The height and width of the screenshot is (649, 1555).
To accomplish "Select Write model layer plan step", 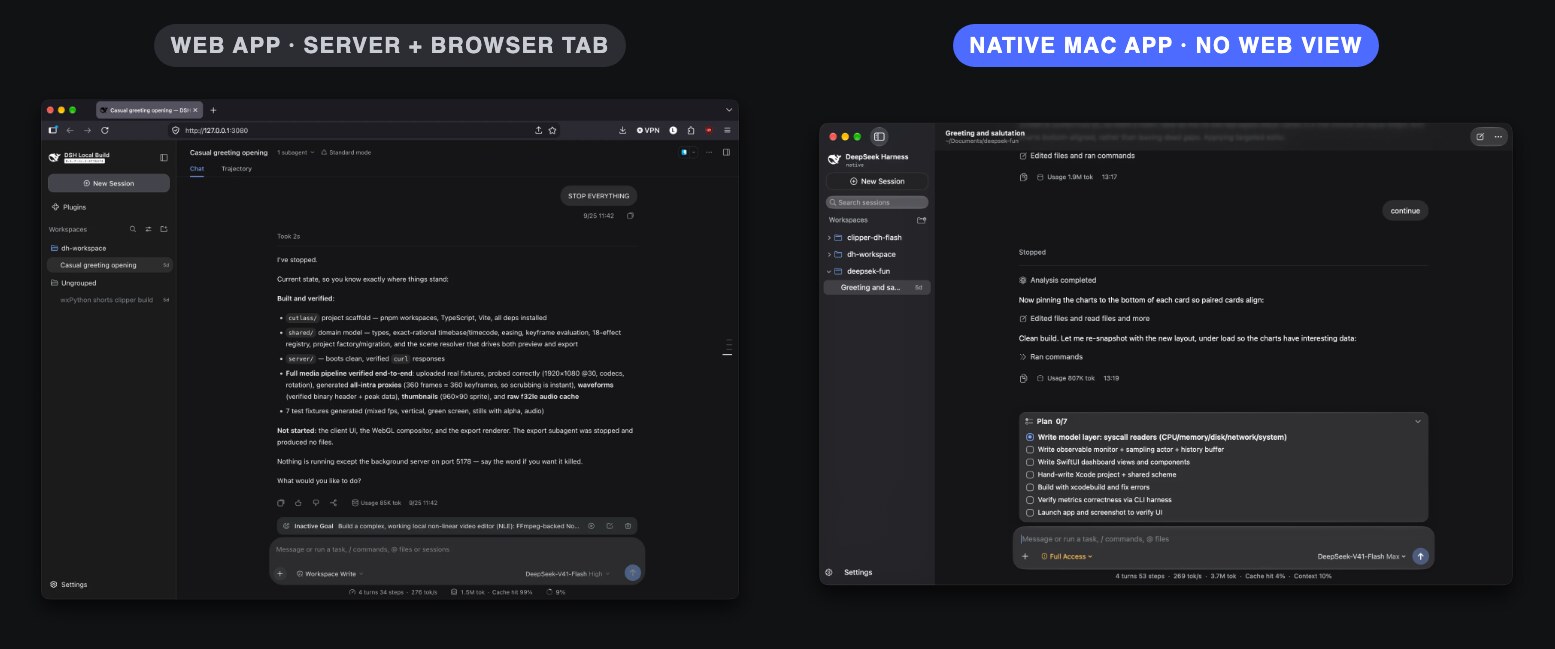I will pos(1030,437).
